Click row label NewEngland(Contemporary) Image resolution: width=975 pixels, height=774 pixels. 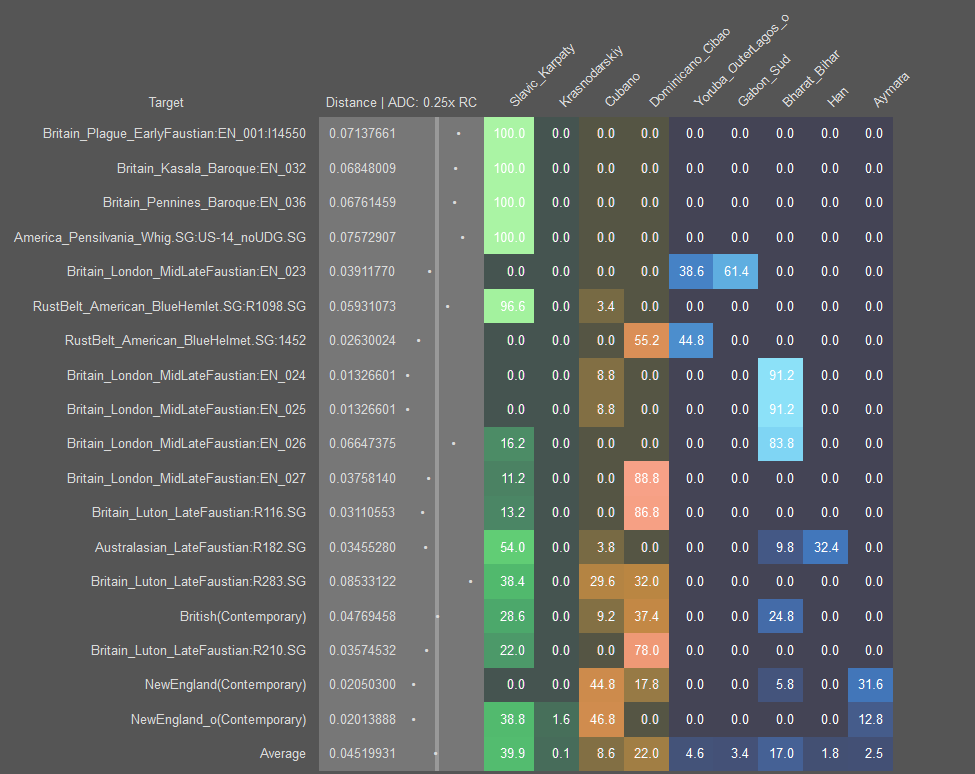[226, 685]
